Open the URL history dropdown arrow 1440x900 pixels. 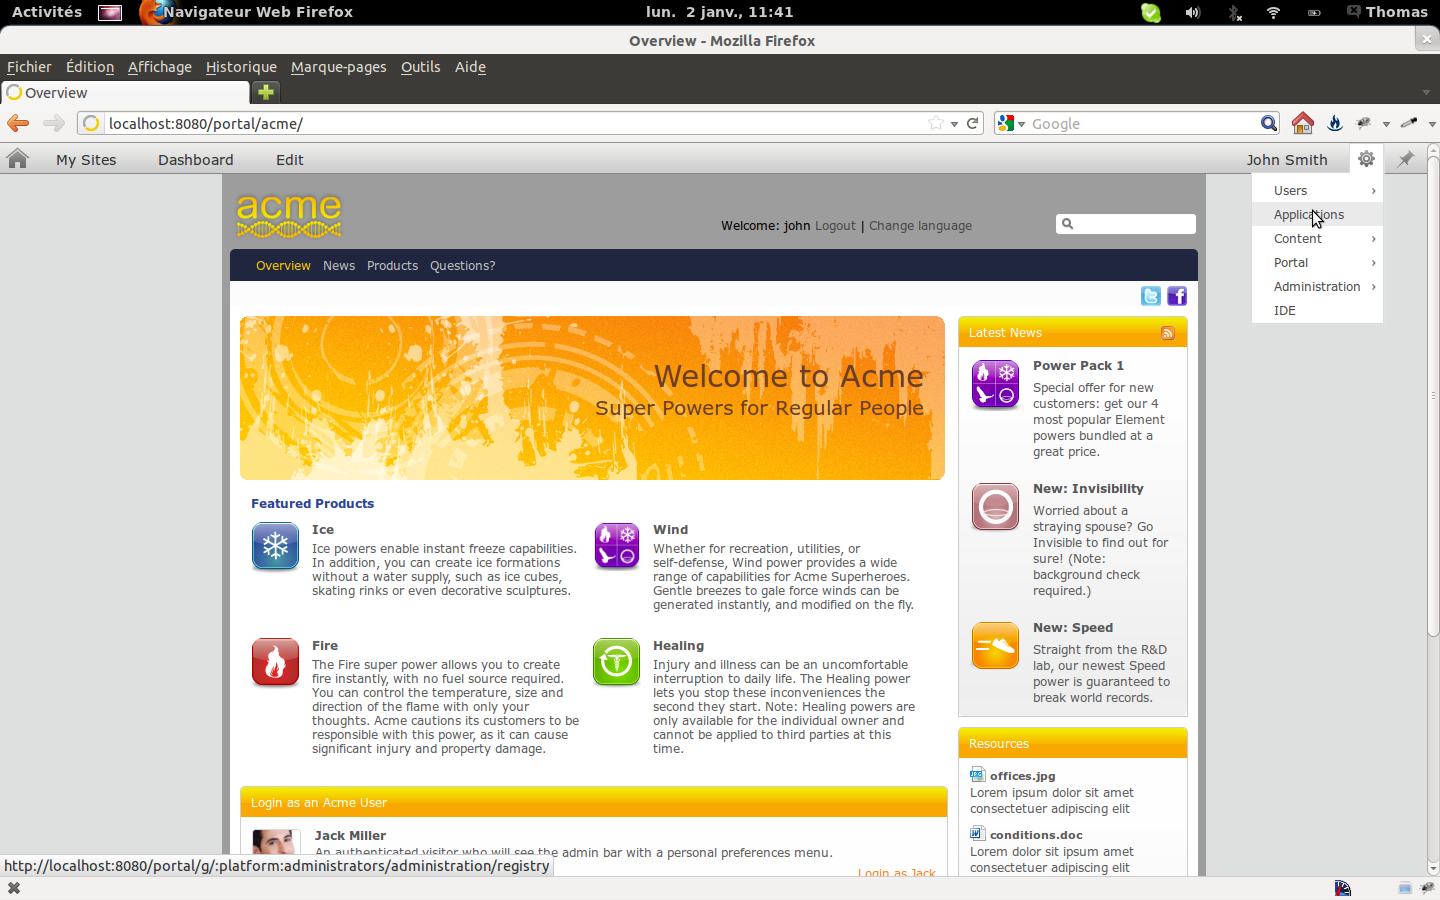pos(955,124)
